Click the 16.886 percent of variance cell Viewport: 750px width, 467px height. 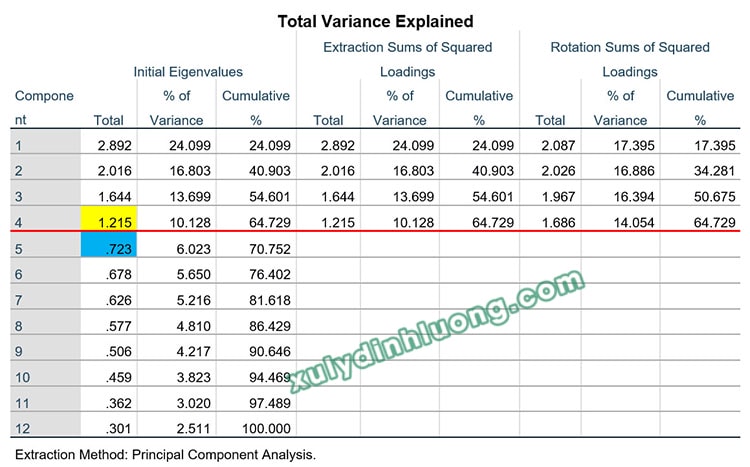pyautogui.click(x=634, y=171)
